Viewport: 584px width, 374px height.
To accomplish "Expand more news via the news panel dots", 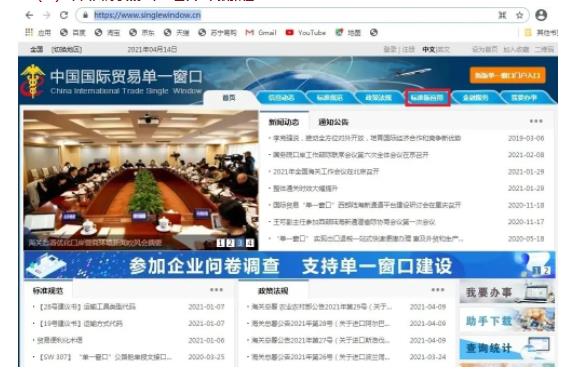I will (x=536, y=121).
